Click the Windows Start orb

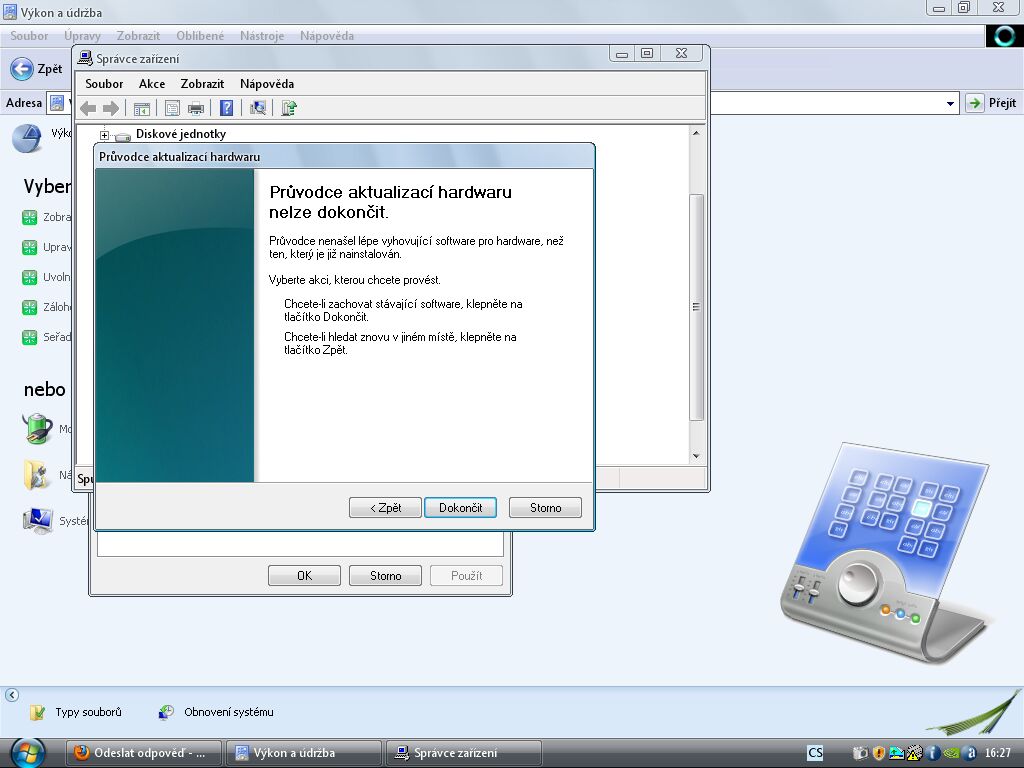[x=28, y=753]
